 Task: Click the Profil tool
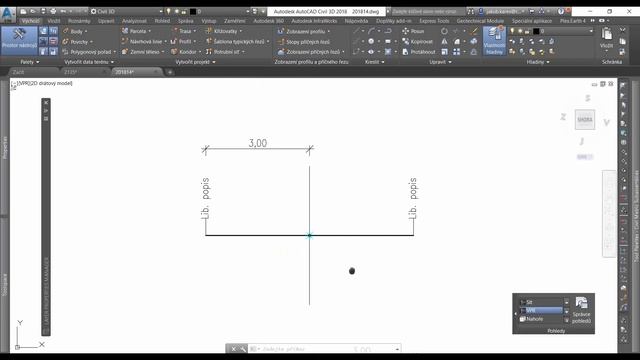[x=183, y=42]
